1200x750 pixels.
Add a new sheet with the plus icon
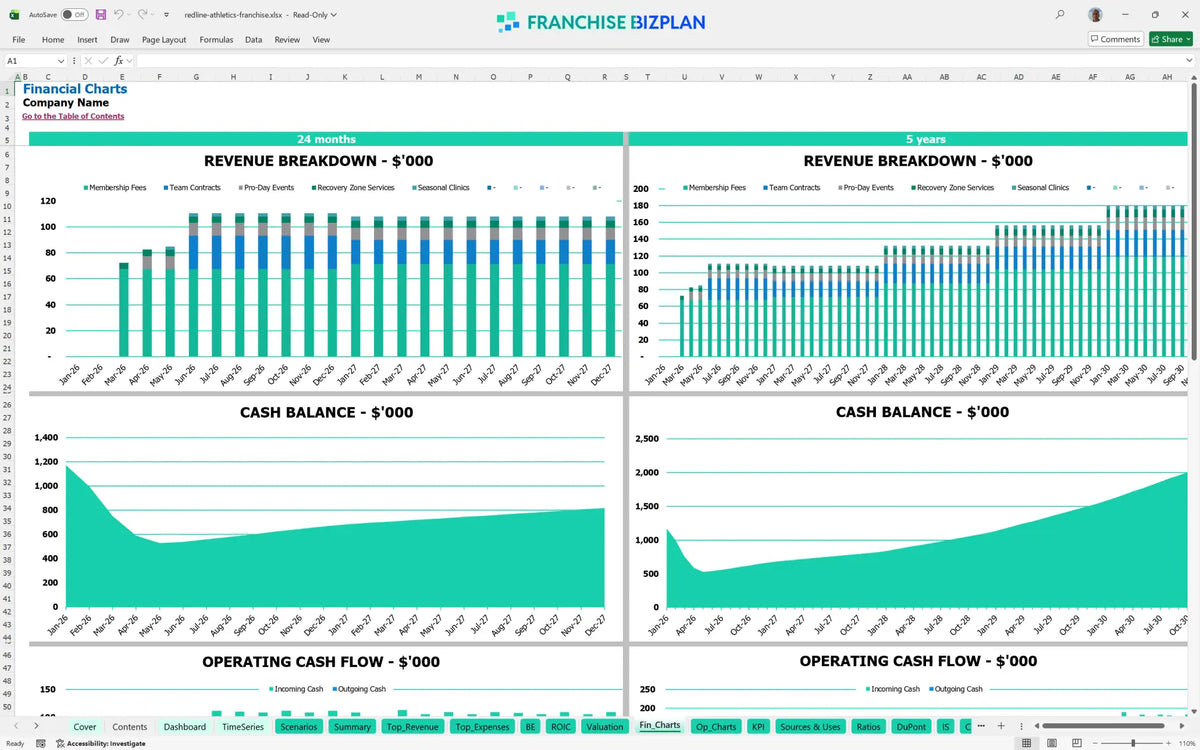coord(1001,726)
